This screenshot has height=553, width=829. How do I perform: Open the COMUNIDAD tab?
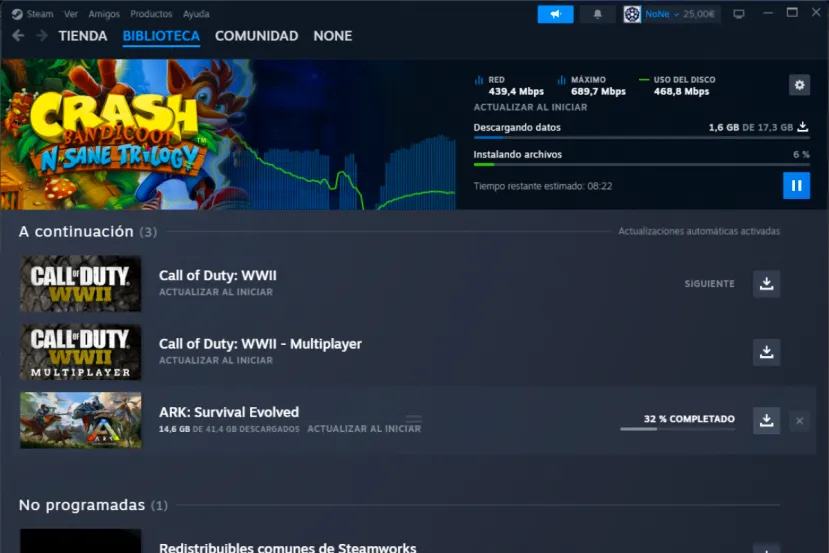[x=256, y=36]
